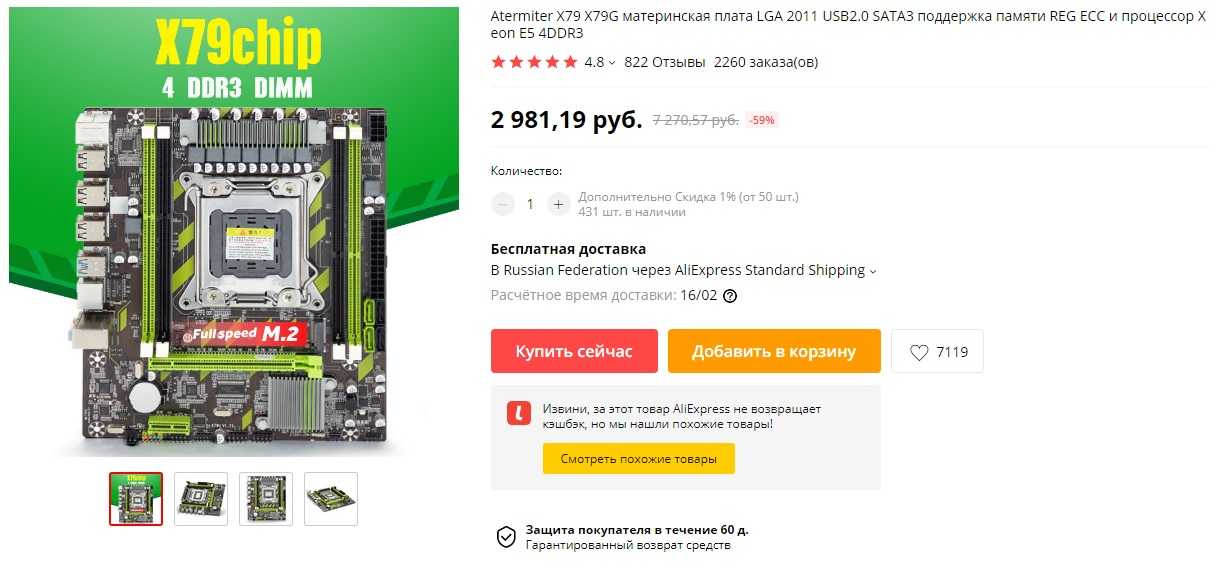Click the red cashback notice icon
Image resolution: width=1216 pixels, height=572 pixels.
point(519,412)
